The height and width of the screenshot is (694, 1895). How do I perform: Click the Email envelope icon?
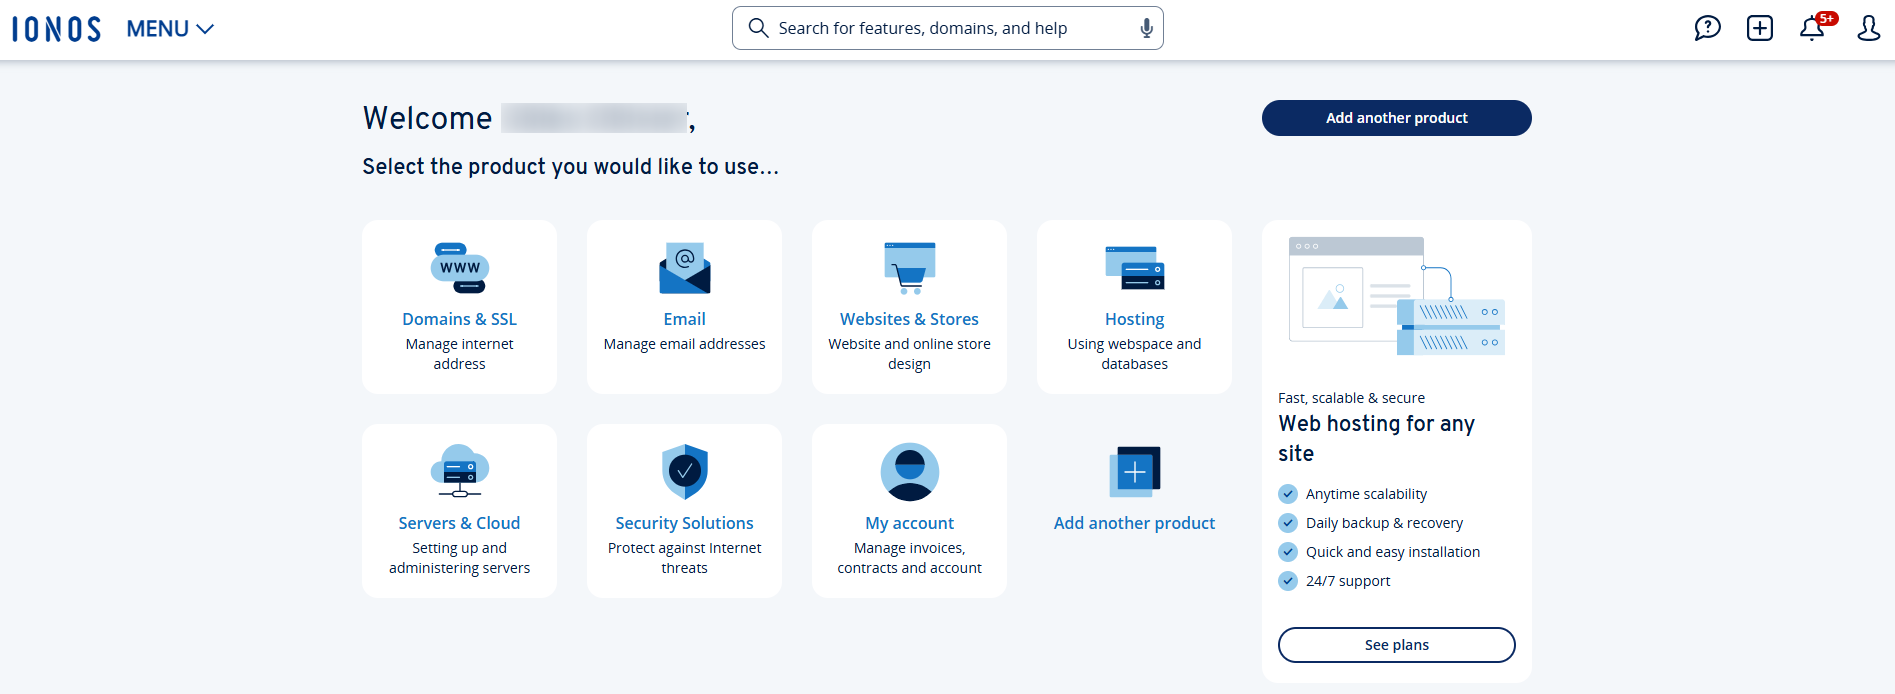(684, 268)
